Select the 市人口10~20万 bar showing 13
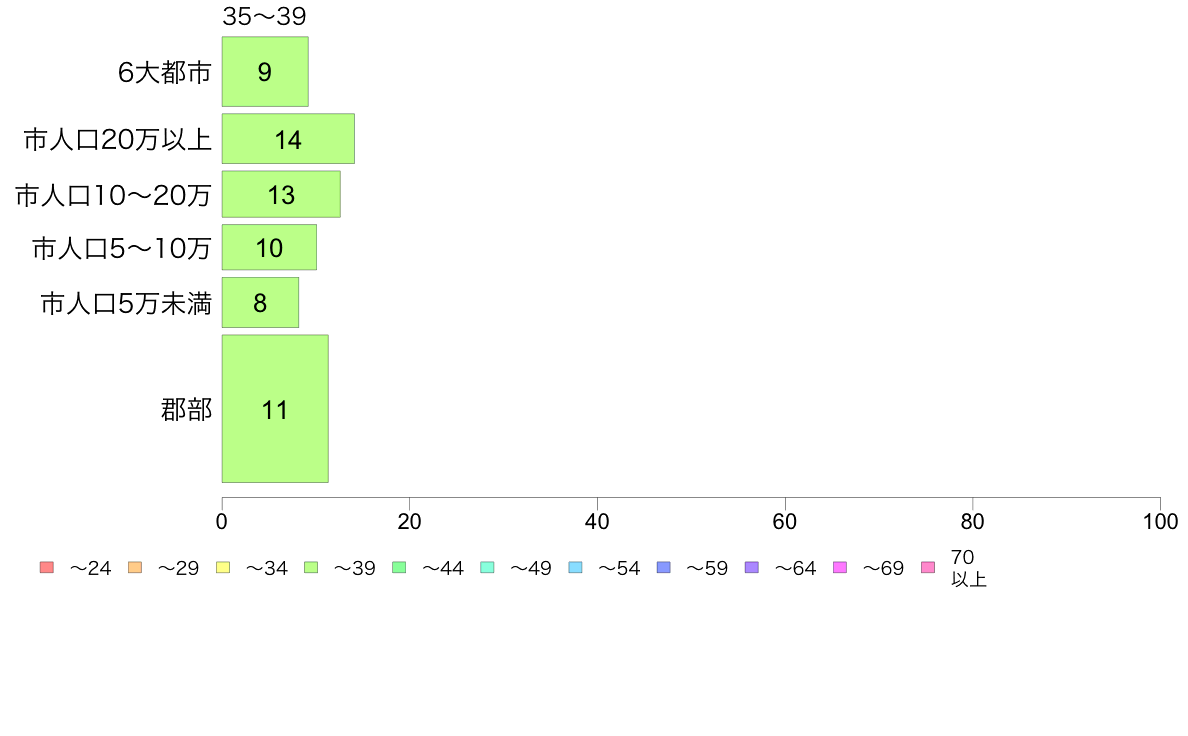This screenshot has height=736, width=1188. click(x=281, y=194)
